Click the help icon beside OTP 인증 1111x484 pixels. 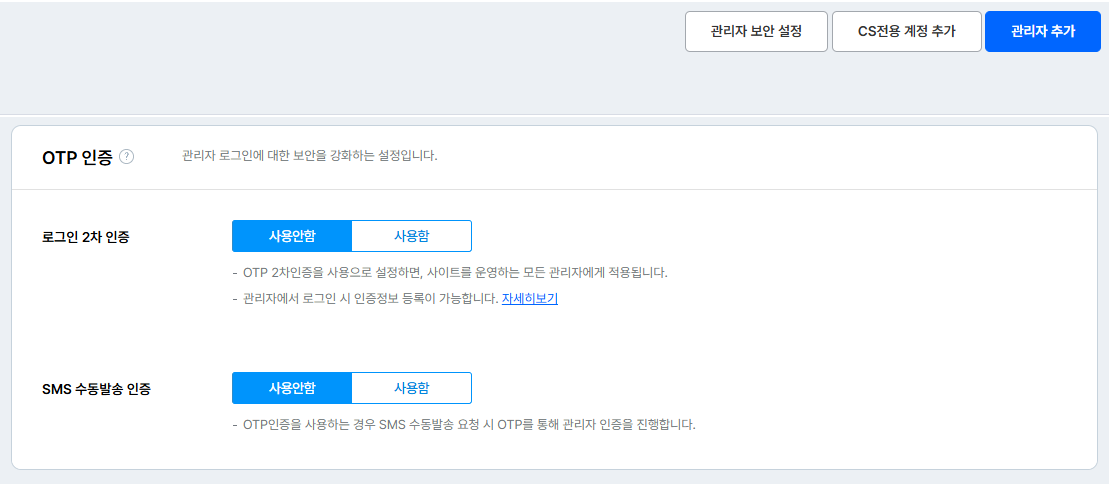pos(126,157)
